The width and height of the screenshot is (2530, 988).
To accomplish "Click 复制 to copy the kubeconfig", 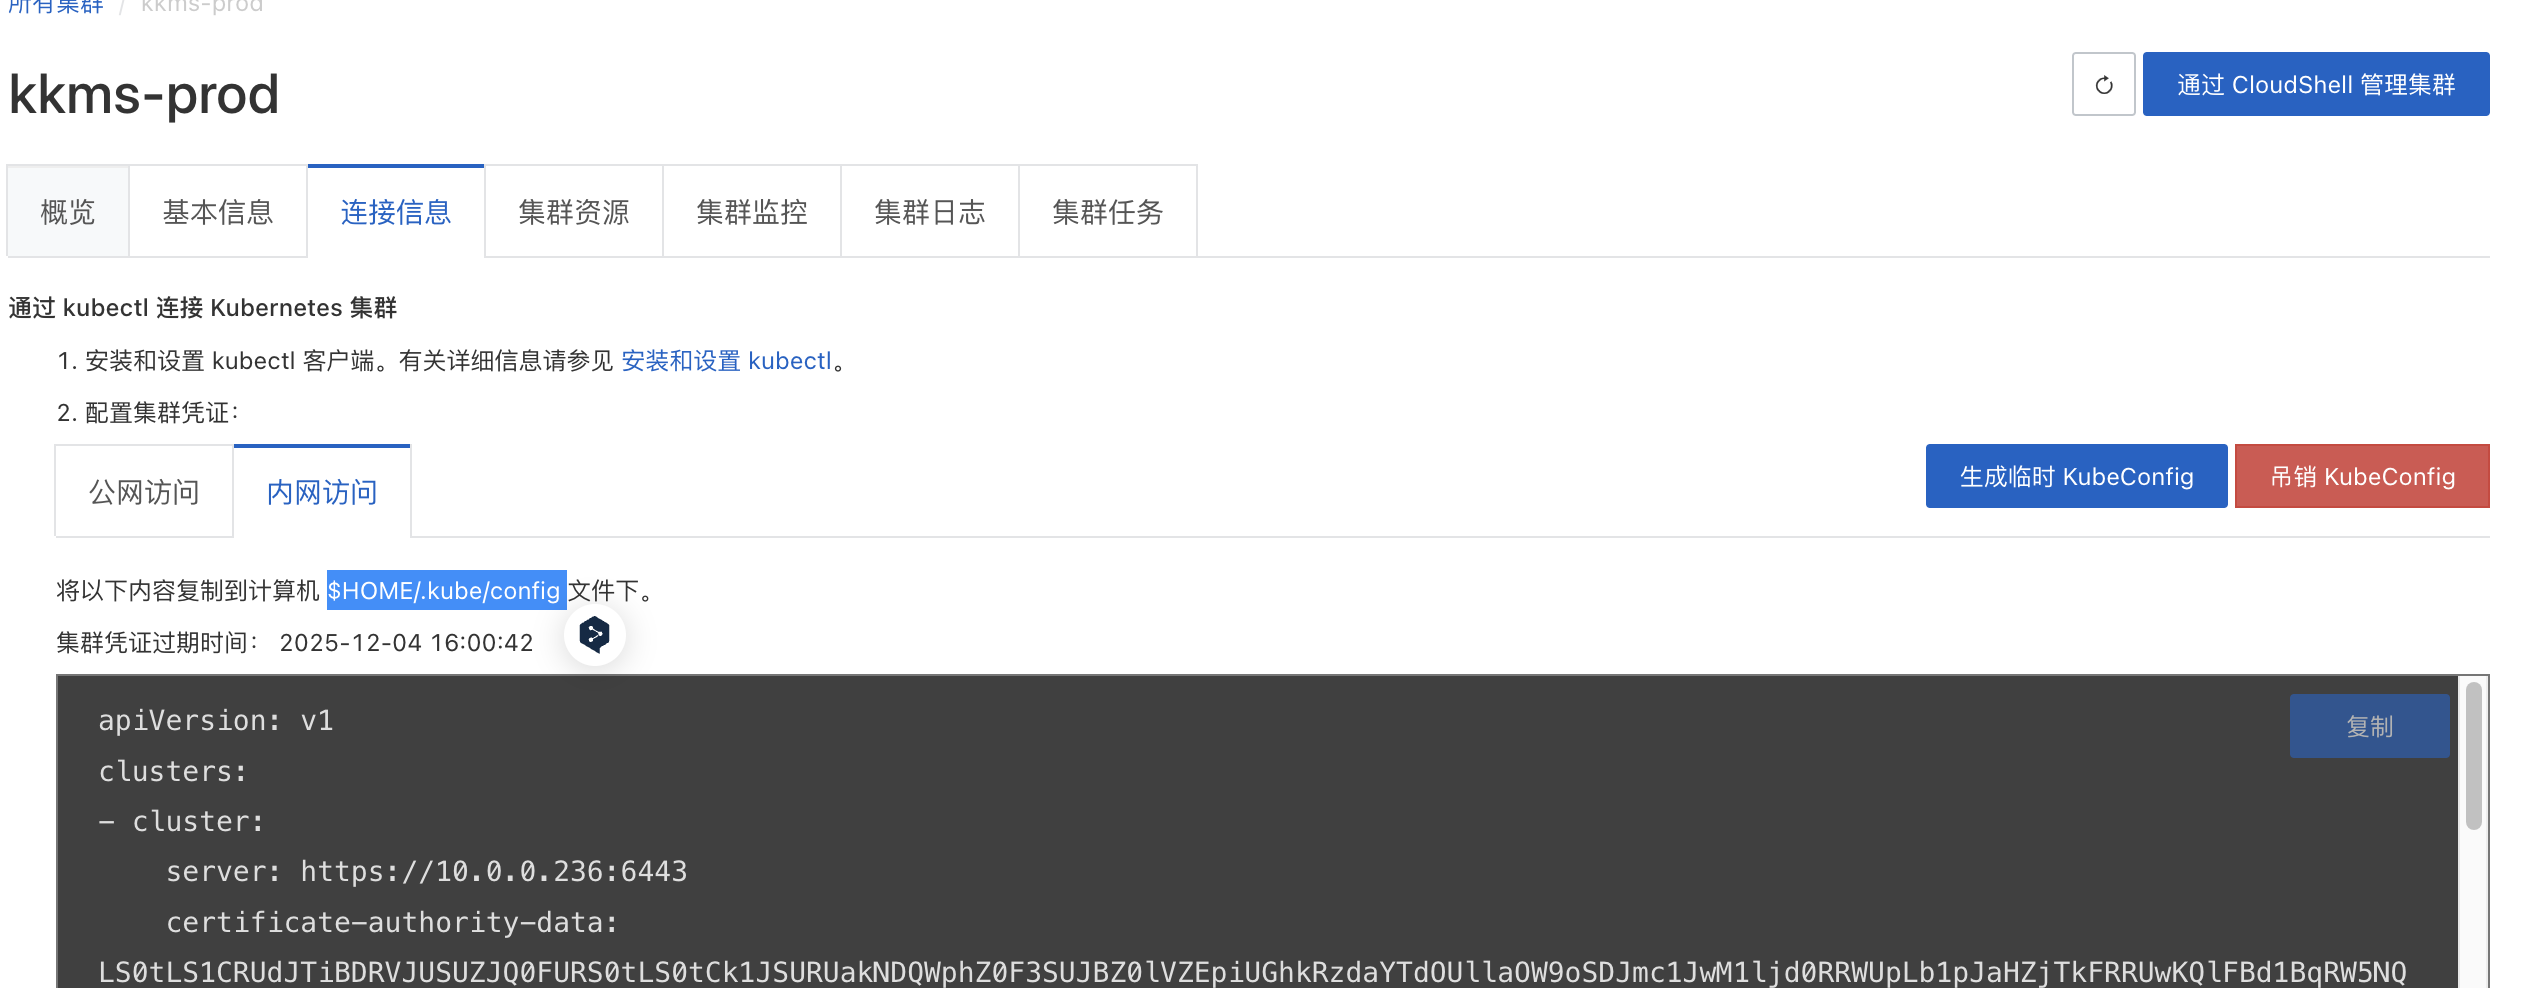I will 2369,726.
